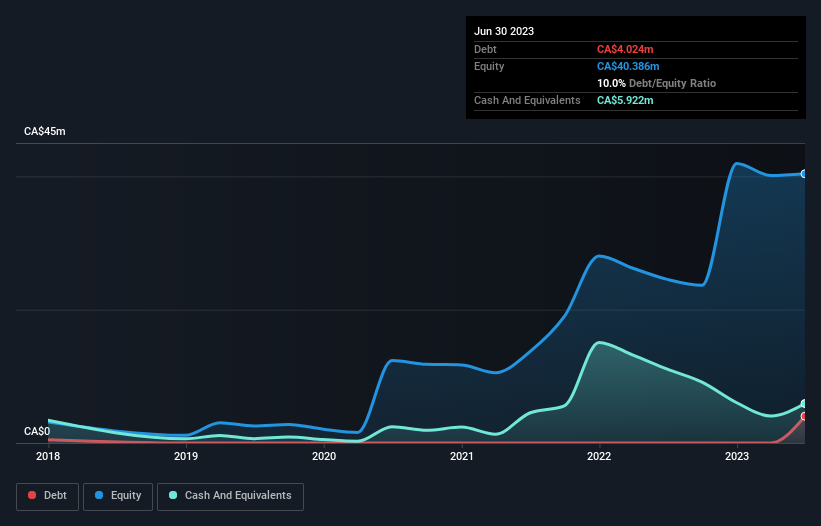Select the Debt endpoint marker on chart
Image resolution: width=821 pixels, height=526 pixels.
coord(804,416)
